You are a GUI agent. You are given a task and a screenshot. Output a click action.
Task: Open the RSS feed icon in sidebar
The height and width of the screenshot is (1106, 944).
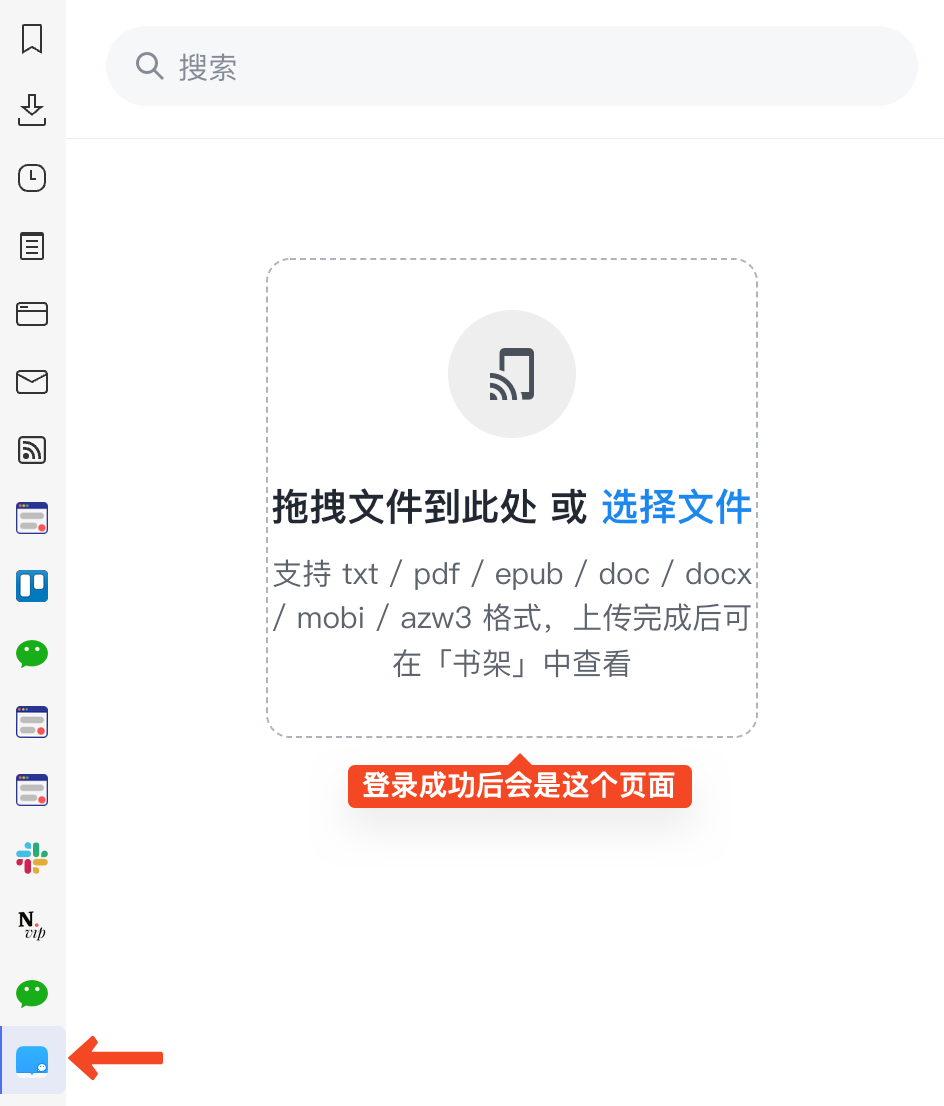click(32, 450)
